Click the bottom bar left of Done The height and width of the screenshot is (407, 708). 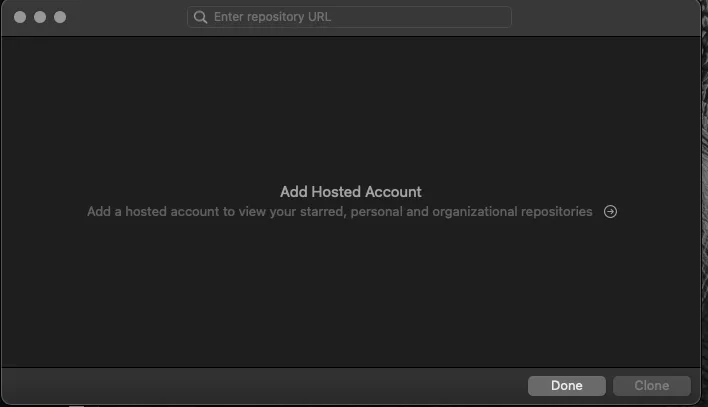[x=264, y=386]
